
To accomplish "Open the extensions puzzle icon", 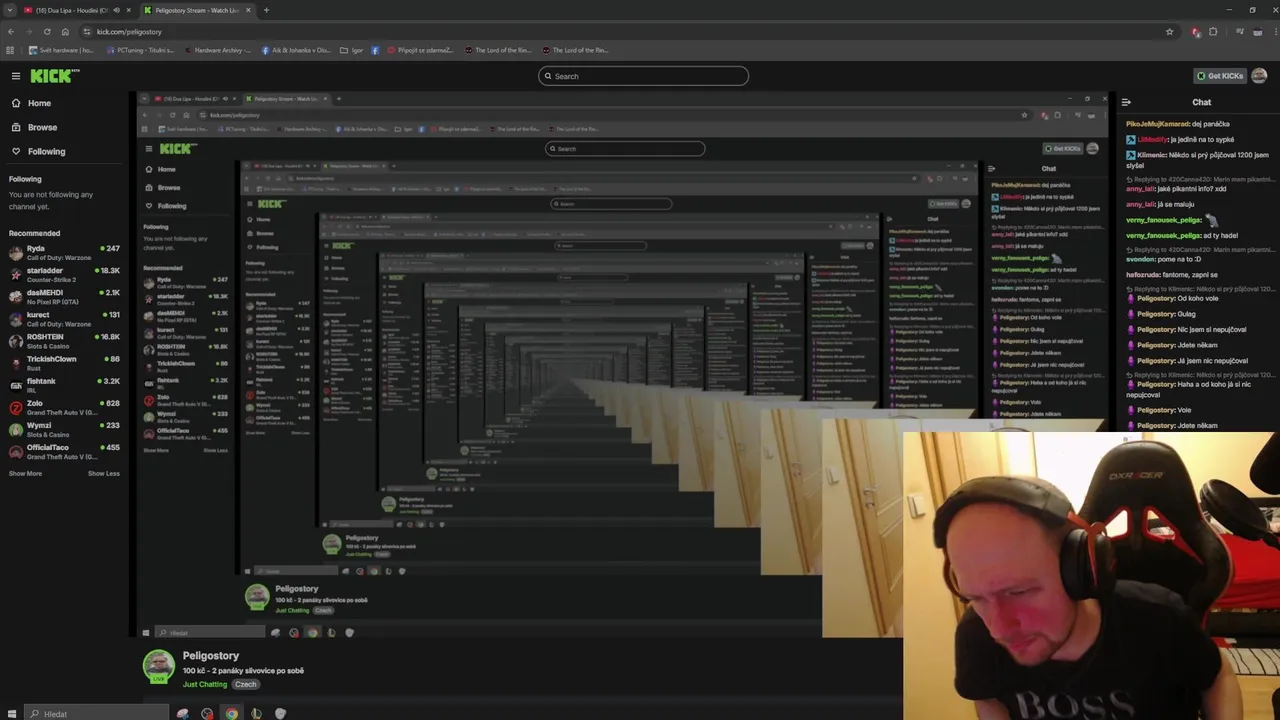I will point(1213,31).
